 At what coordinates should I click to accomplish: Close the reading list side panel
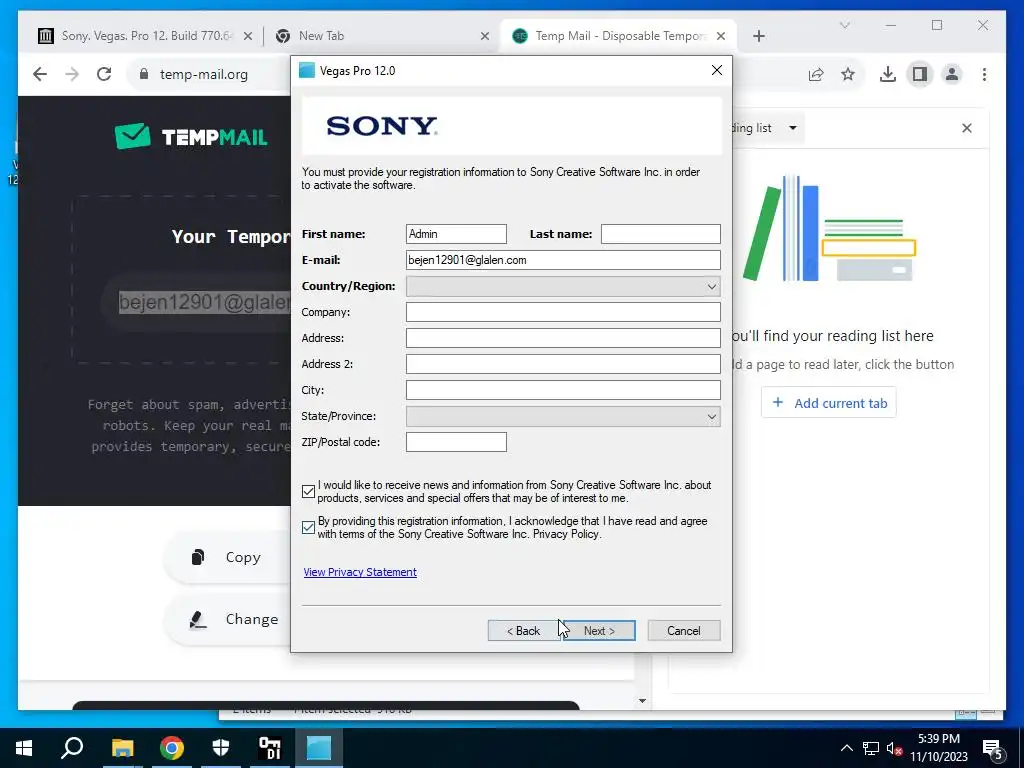point(967,128)
